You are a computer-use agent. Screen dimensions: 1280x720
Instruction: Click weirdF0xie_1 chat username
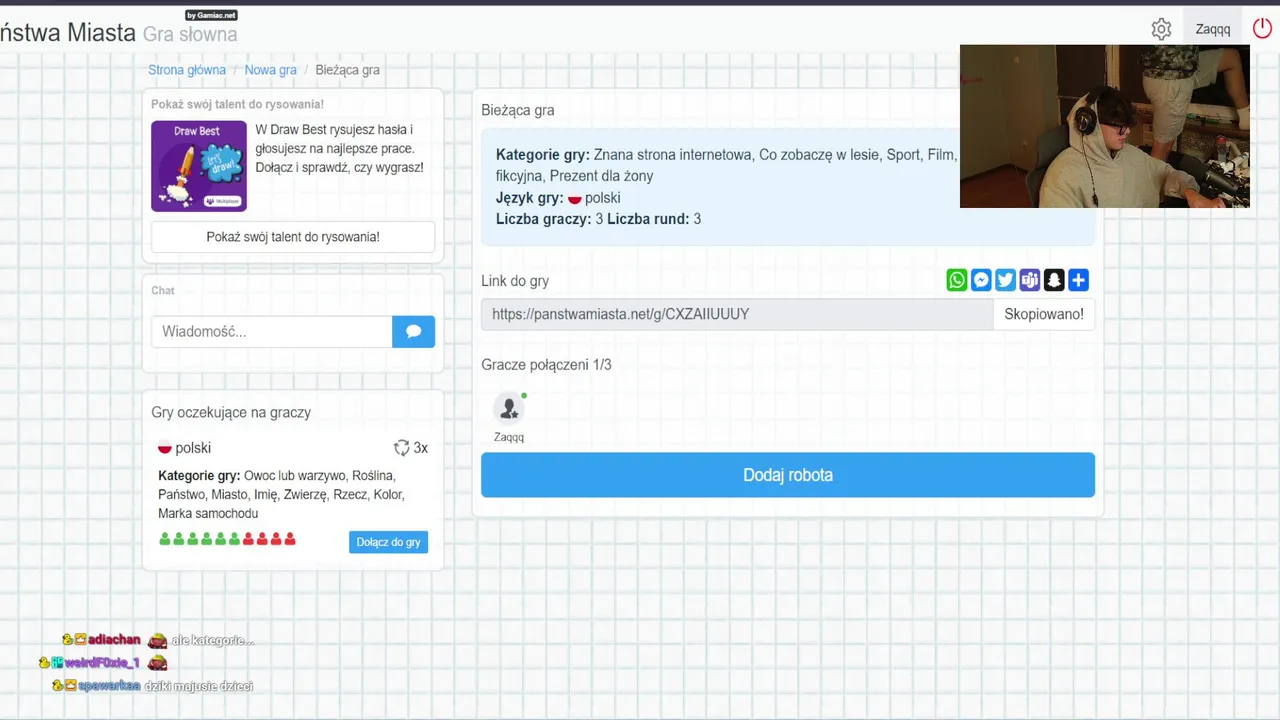103,663
